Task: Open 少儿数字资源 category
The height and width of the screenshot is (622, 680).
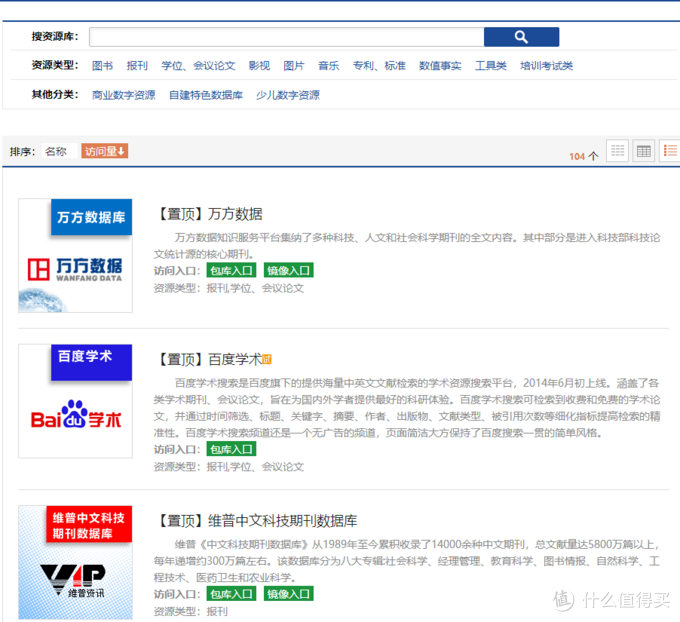Action: tap(288, 95)
